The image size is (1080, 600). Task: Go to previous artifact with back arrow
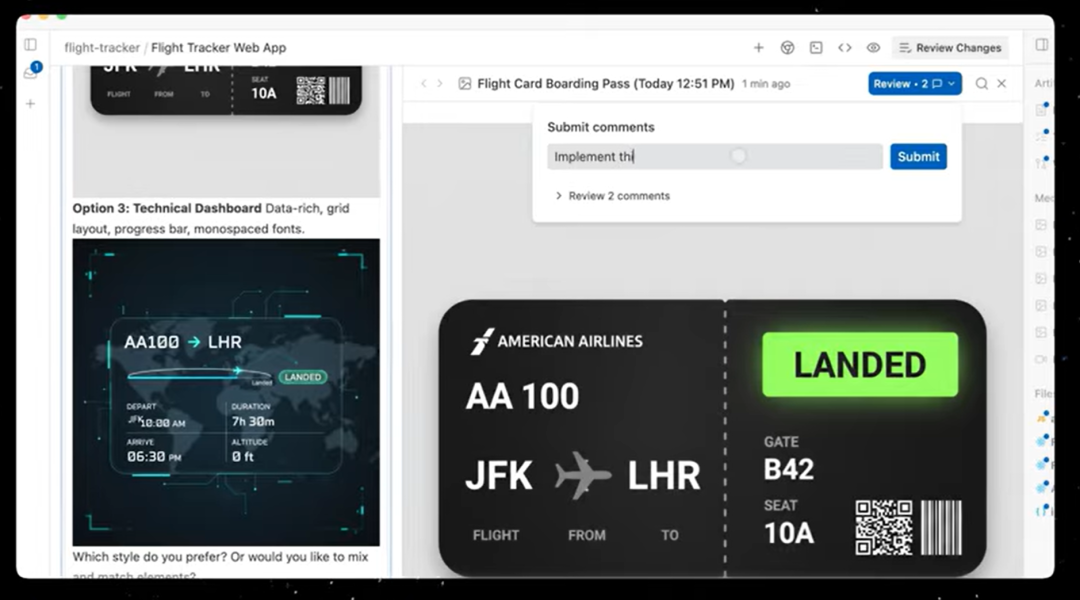click(424, 84)
